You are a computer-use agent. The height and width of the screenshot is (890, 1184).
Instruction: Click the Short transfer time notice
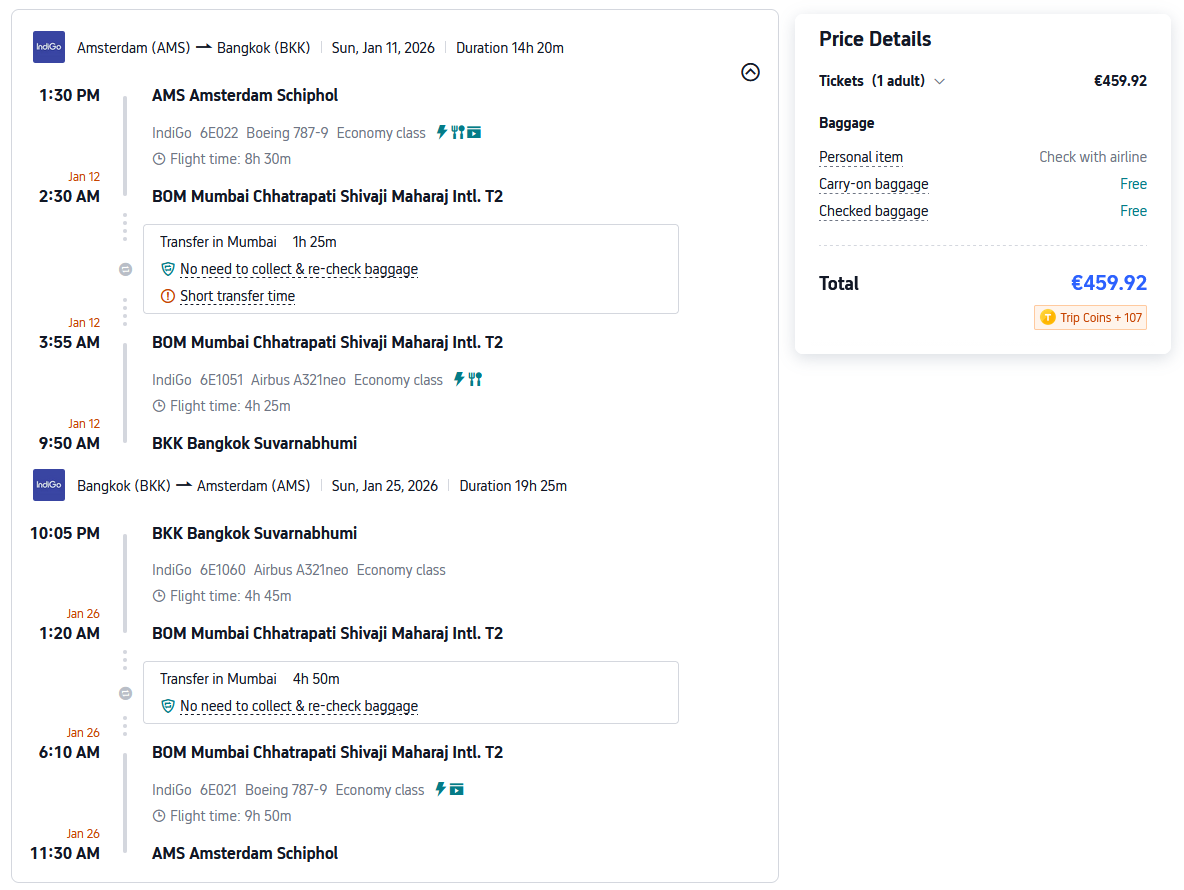click(x=237, y=296)
